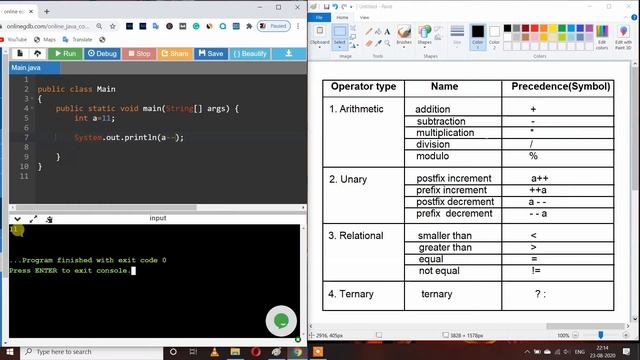Select Color 2 background box
Image resolution: width=640 pixels, height=360 pixels.
(x=494, y=37)
